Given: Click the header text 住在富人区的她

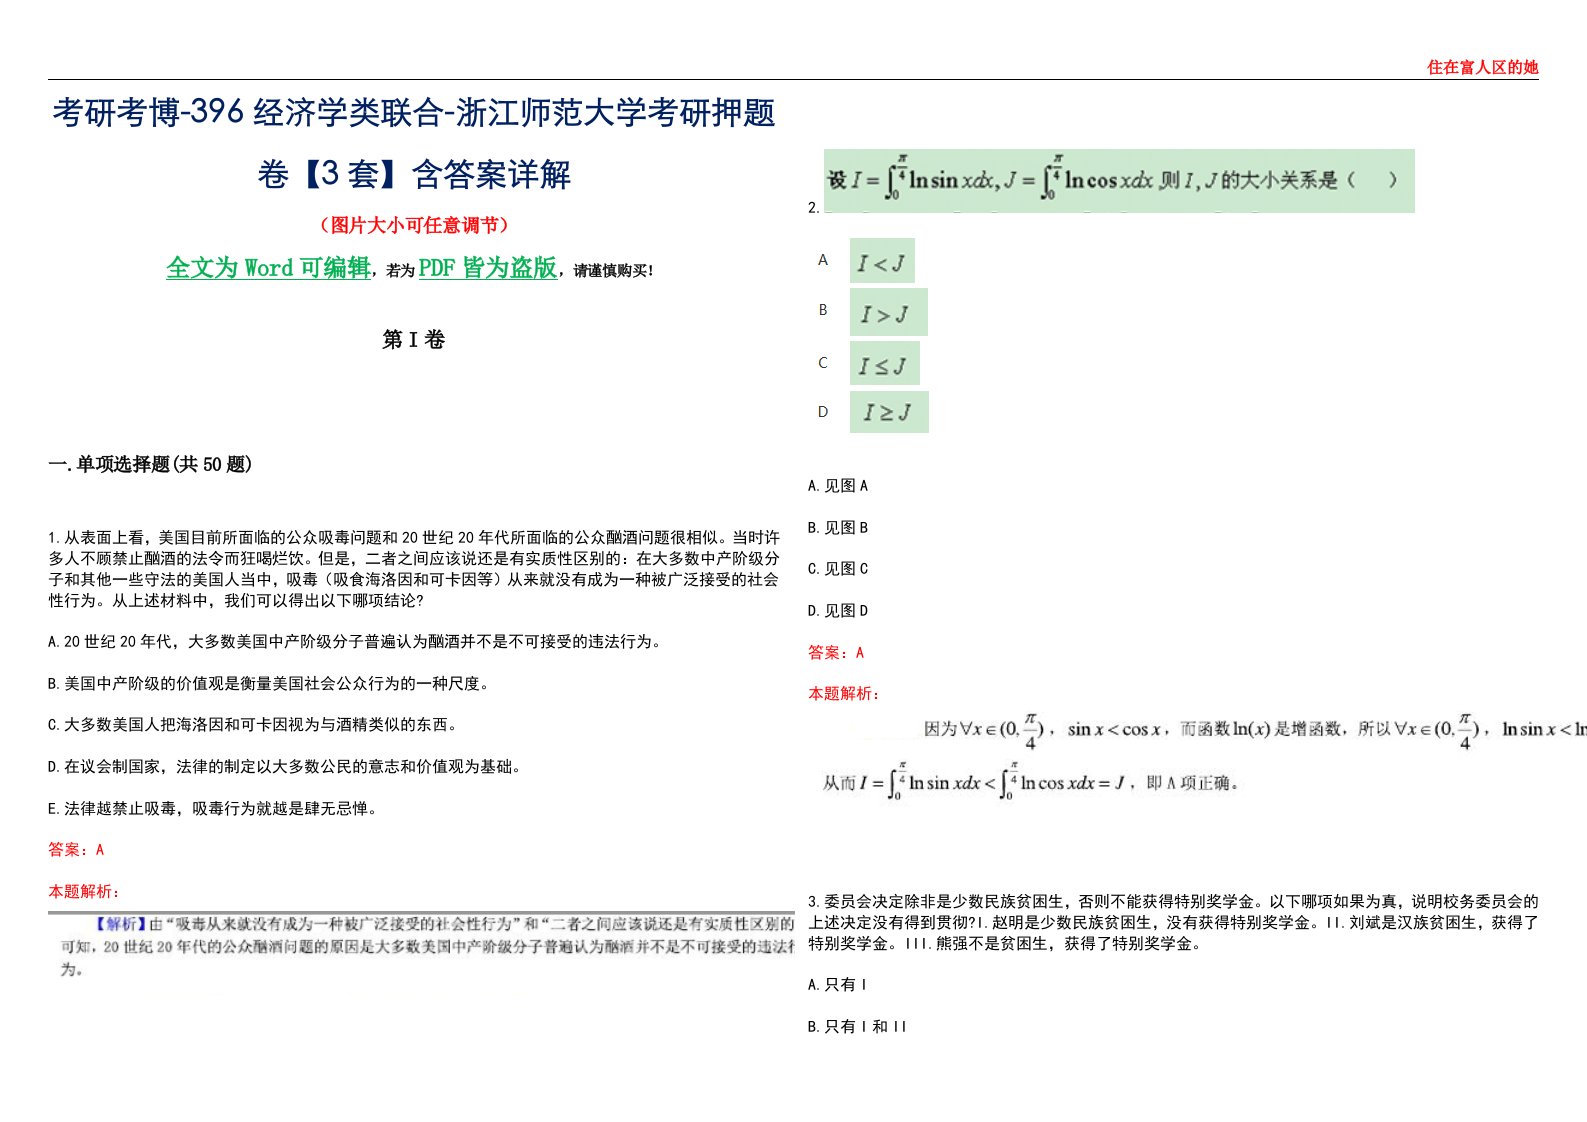Looking at the screenshot, I should [x=1482, y=67].
